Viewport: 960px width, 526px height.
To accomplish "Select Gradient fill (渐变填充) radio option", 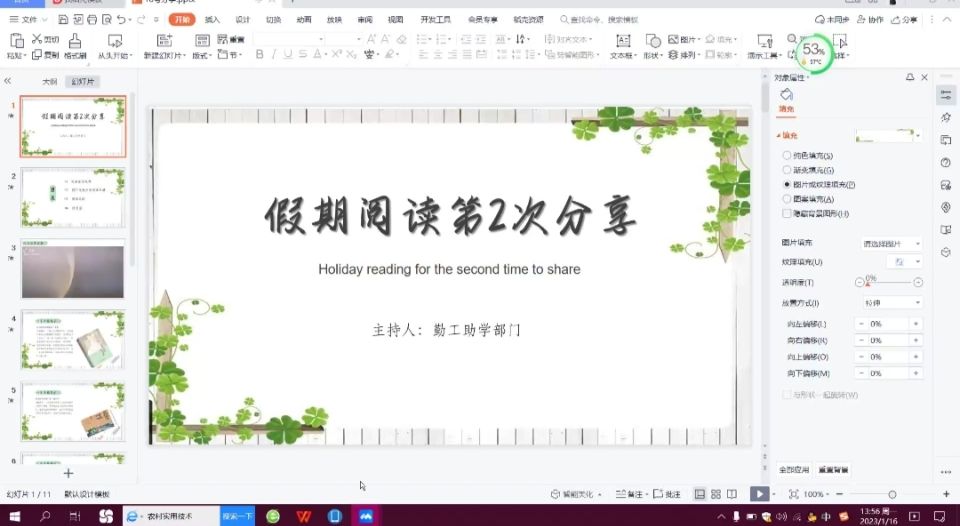I will click(x=786, y=170).
